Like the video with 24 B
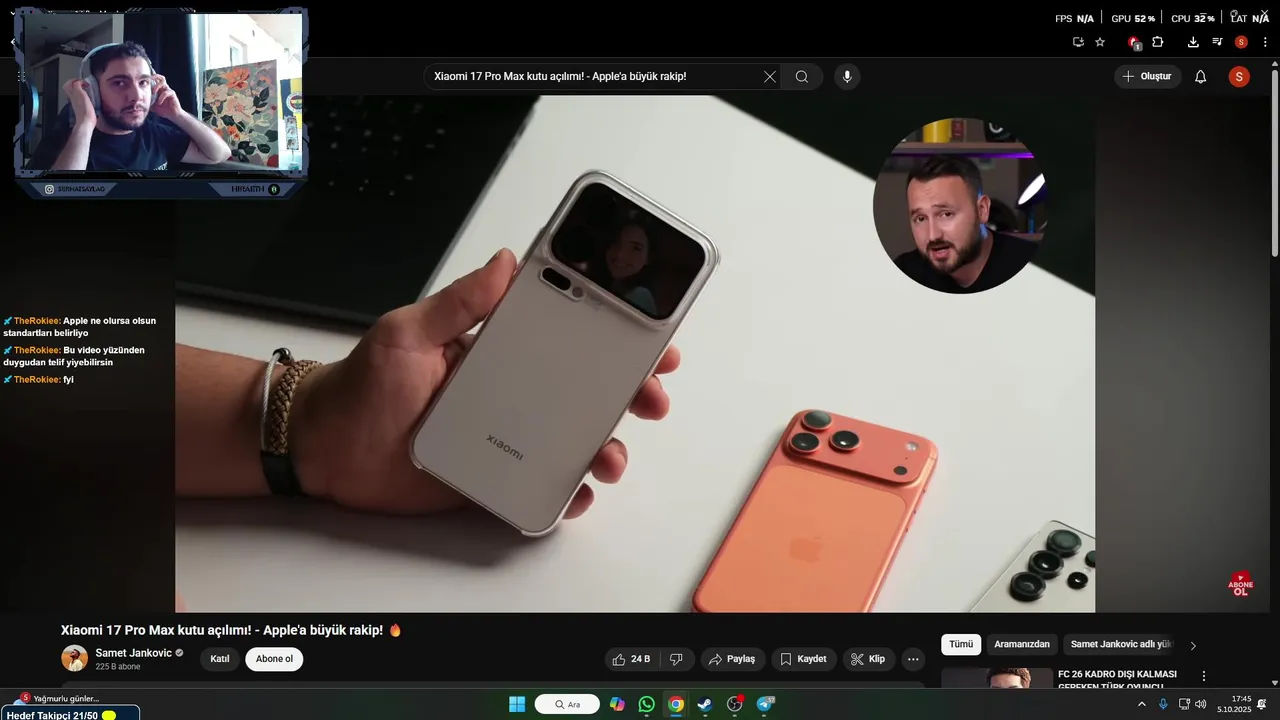 (631, 659)
